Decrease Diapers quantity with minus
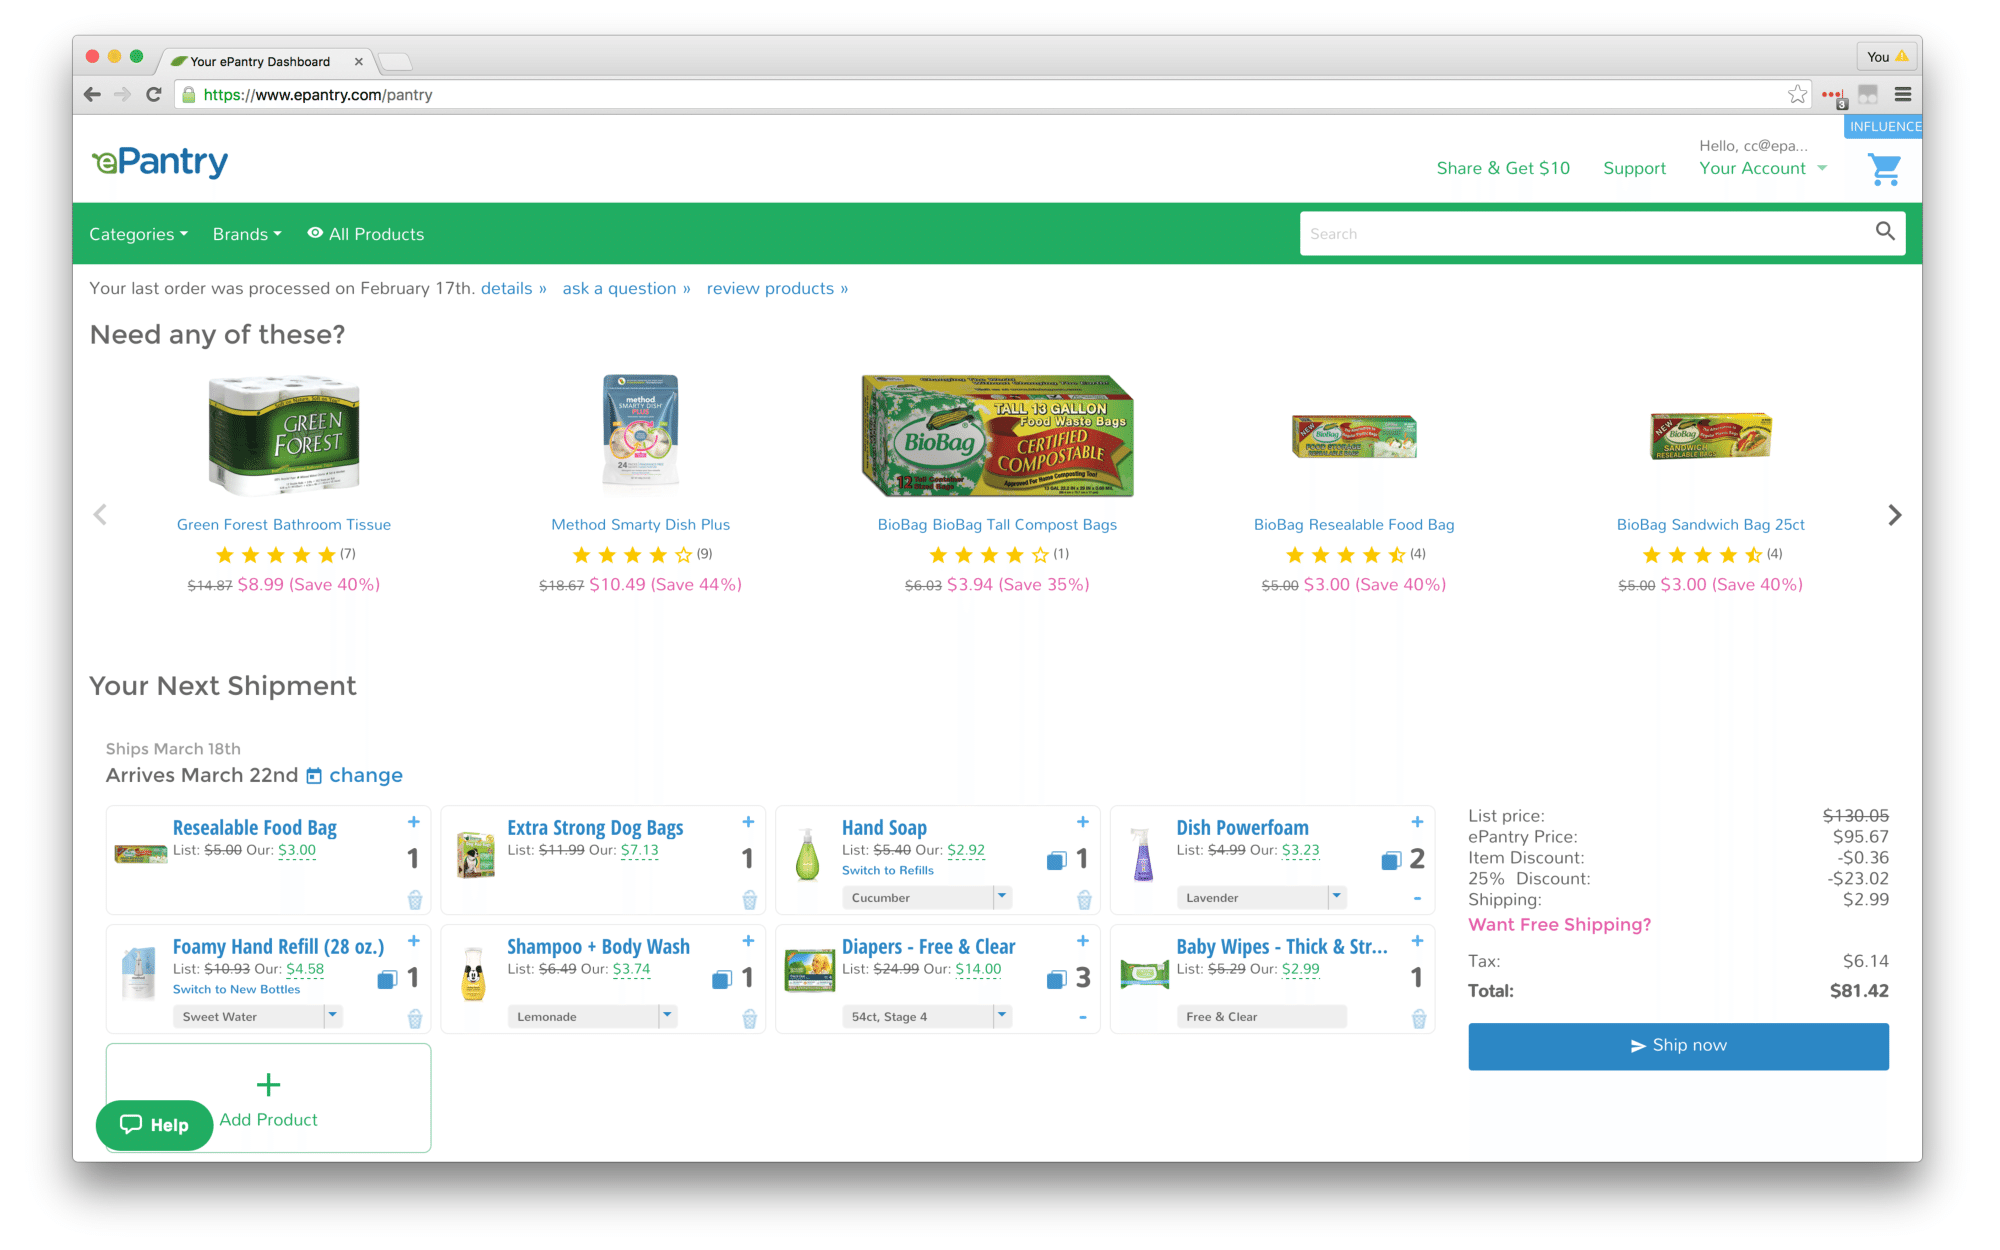 (1083, 1018)
